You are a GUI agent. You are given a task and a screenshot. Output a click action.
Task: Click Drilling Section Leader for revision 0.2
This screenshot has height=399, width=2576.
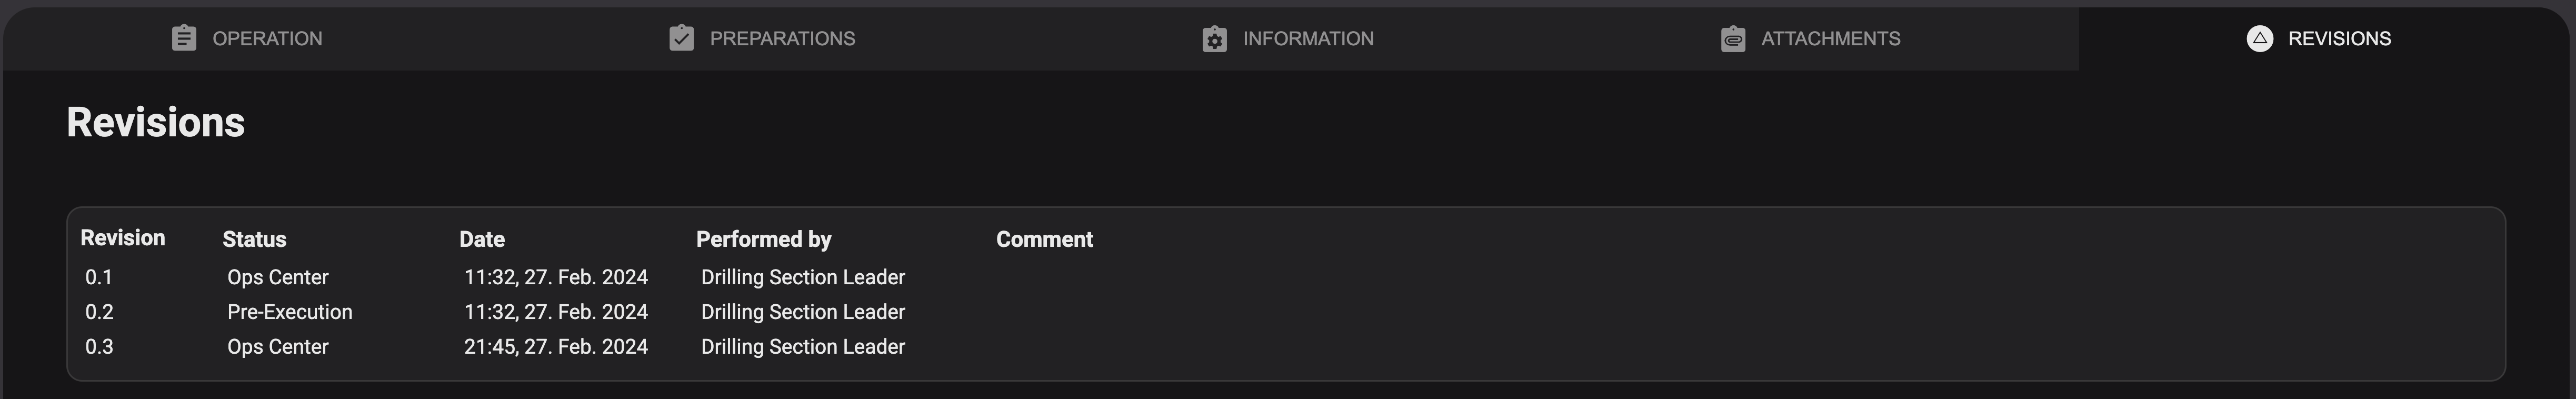click(802, 312)
